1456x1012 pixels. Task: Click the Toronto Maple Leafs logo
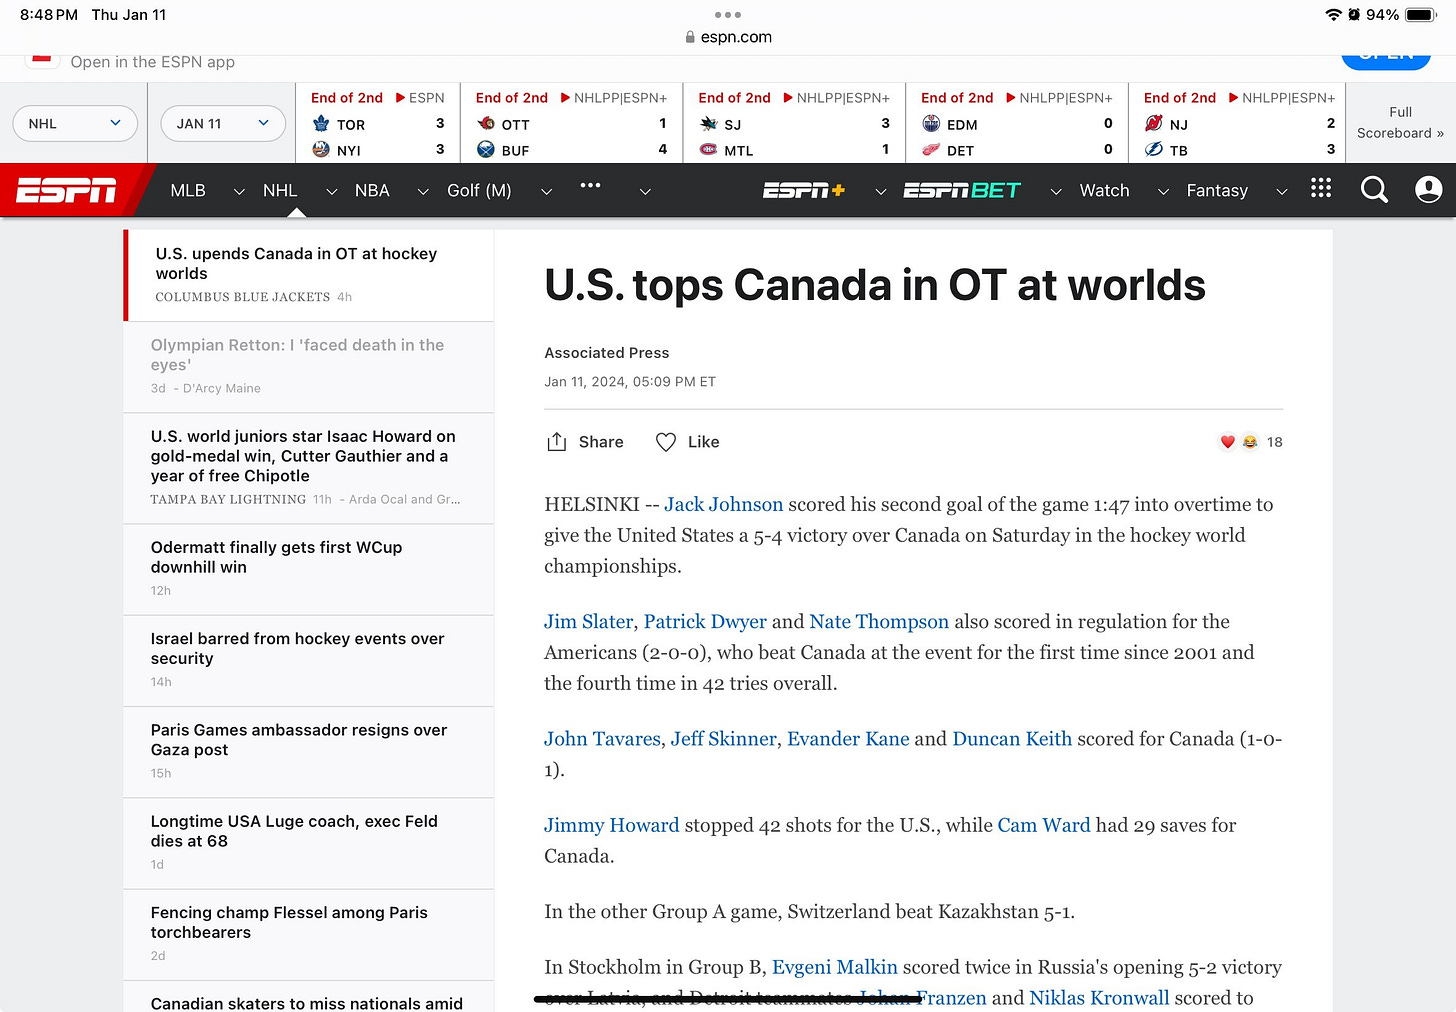point(321,124)
